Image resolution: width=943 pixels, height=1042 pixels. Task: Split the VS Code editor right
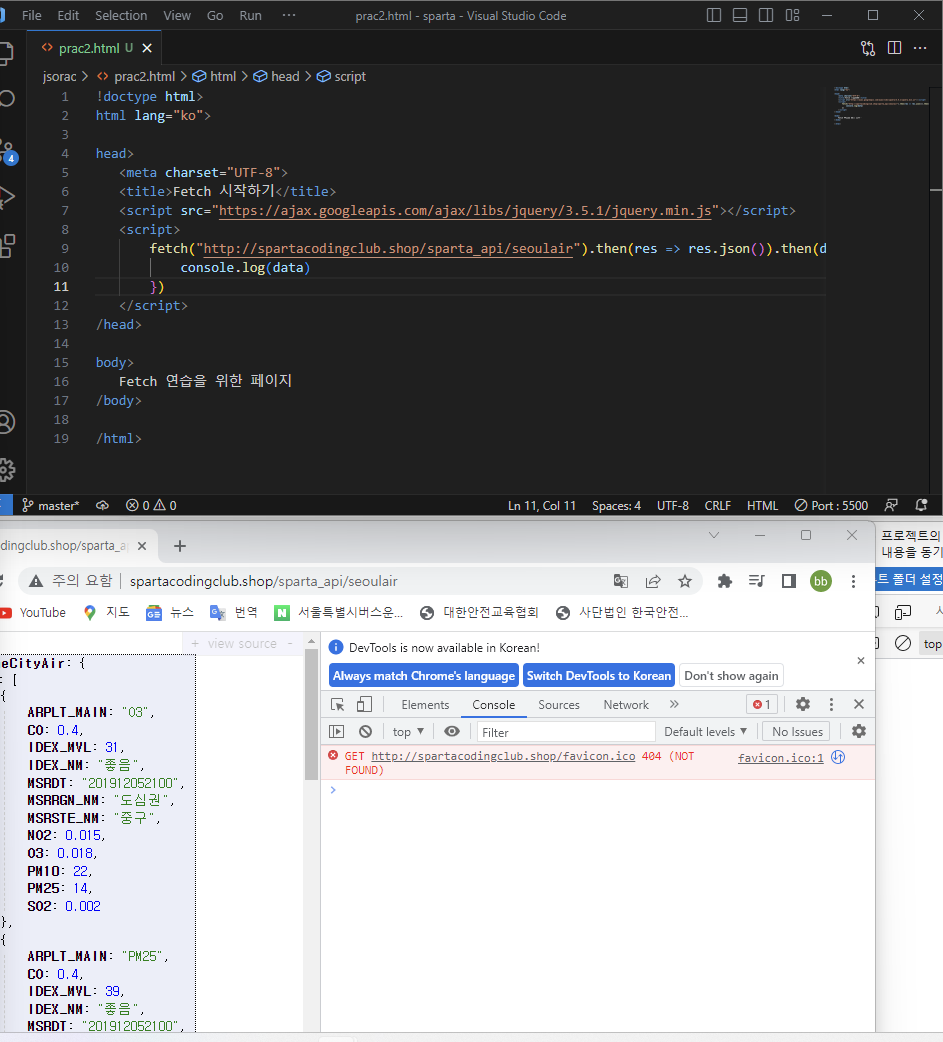(894, 48)
